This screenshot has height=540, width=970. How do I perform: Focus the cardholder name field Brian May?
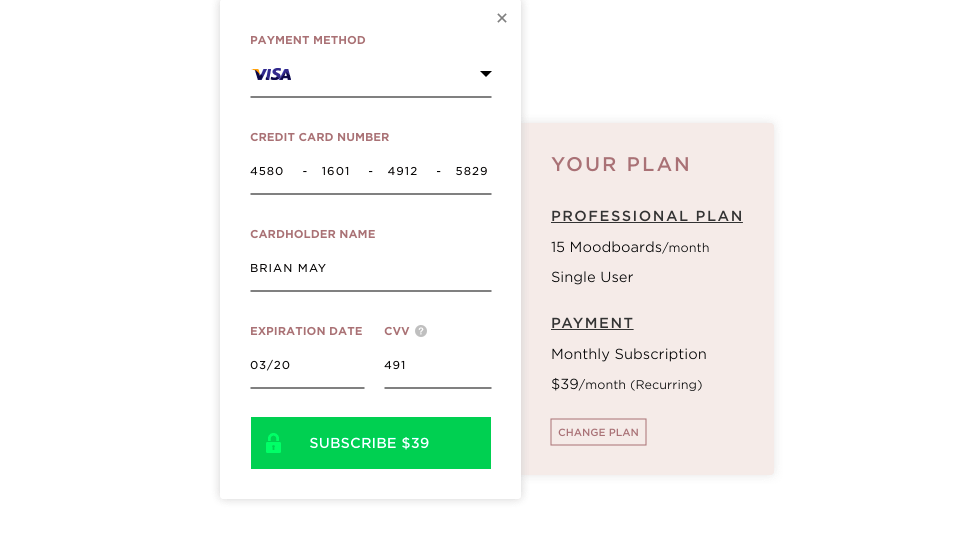pos(371,268)
